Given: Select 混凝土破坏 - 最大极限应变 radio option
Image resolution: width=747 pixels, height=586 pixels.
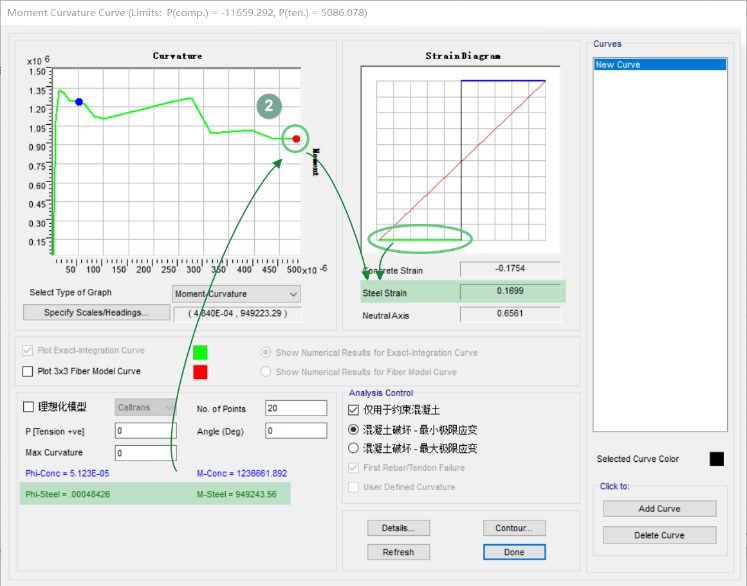Looking at the screenshot, I should point(353,448).
